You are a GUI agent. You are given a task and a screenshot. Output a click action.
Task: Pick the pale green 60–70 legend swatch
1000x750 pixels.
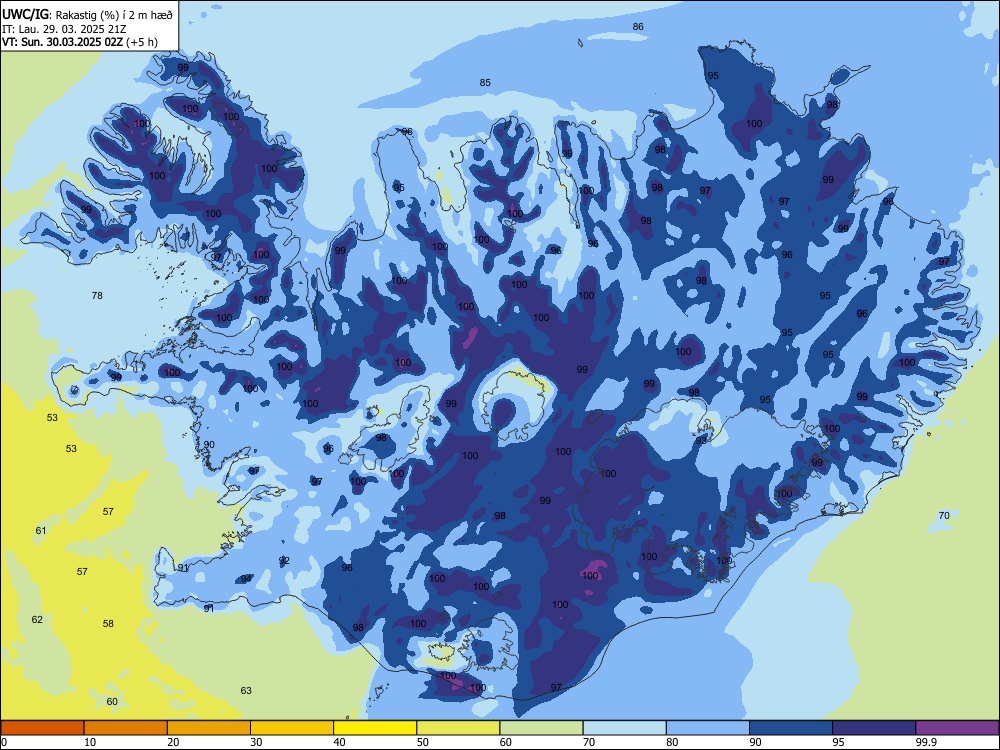[541, 728]
